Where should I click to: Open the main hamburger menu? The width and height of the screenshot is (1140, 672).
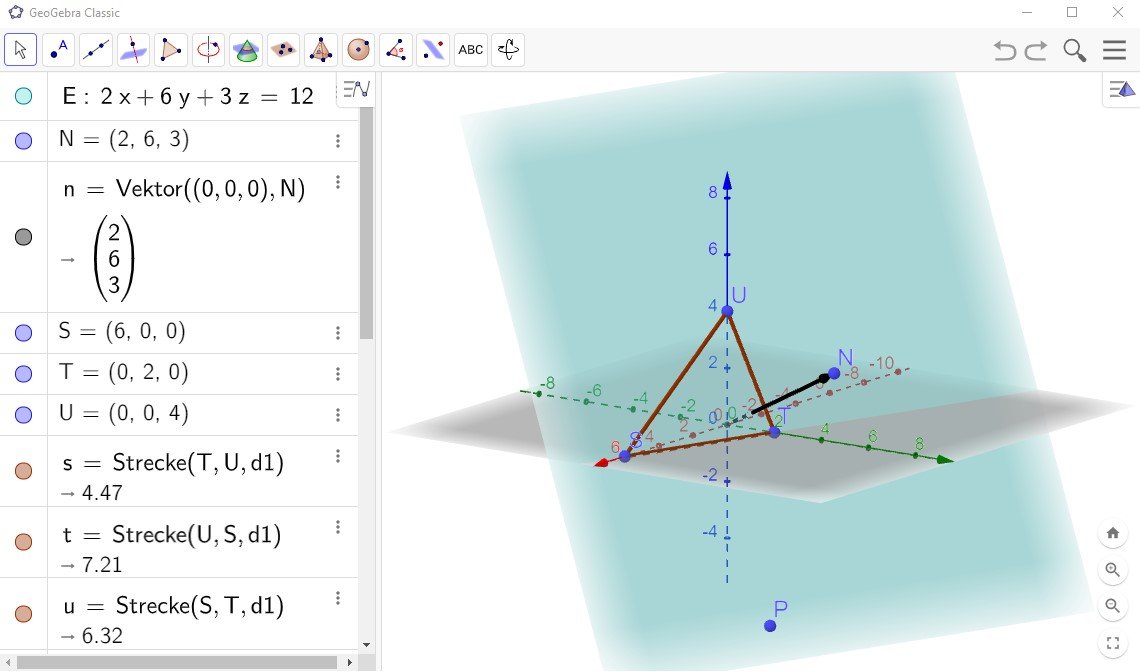(x=1114, y=49)
